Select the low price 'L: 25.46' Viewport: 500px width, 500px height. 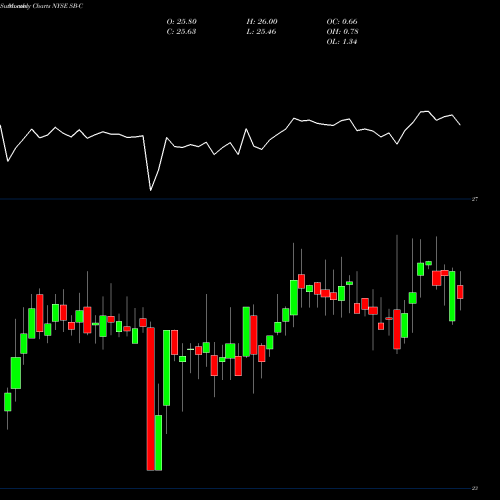click(262, 32)
